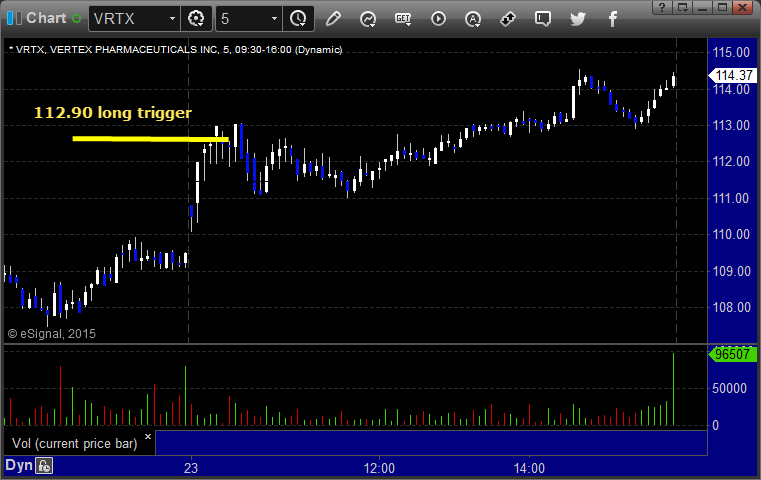Toggle the lock icon next to Dyn
Viewport: 761px width, 480px height.
[x=44, y=466]
